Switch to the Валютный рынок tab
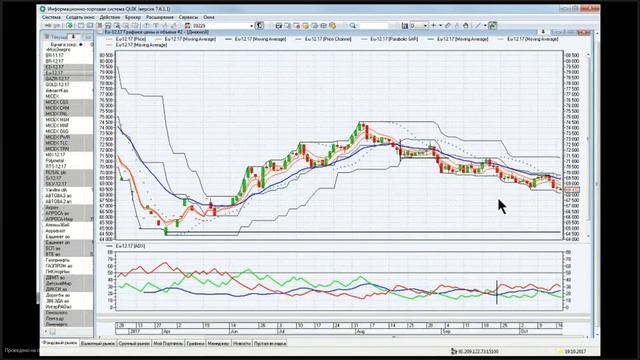640x360 pixels. point(98,344)
